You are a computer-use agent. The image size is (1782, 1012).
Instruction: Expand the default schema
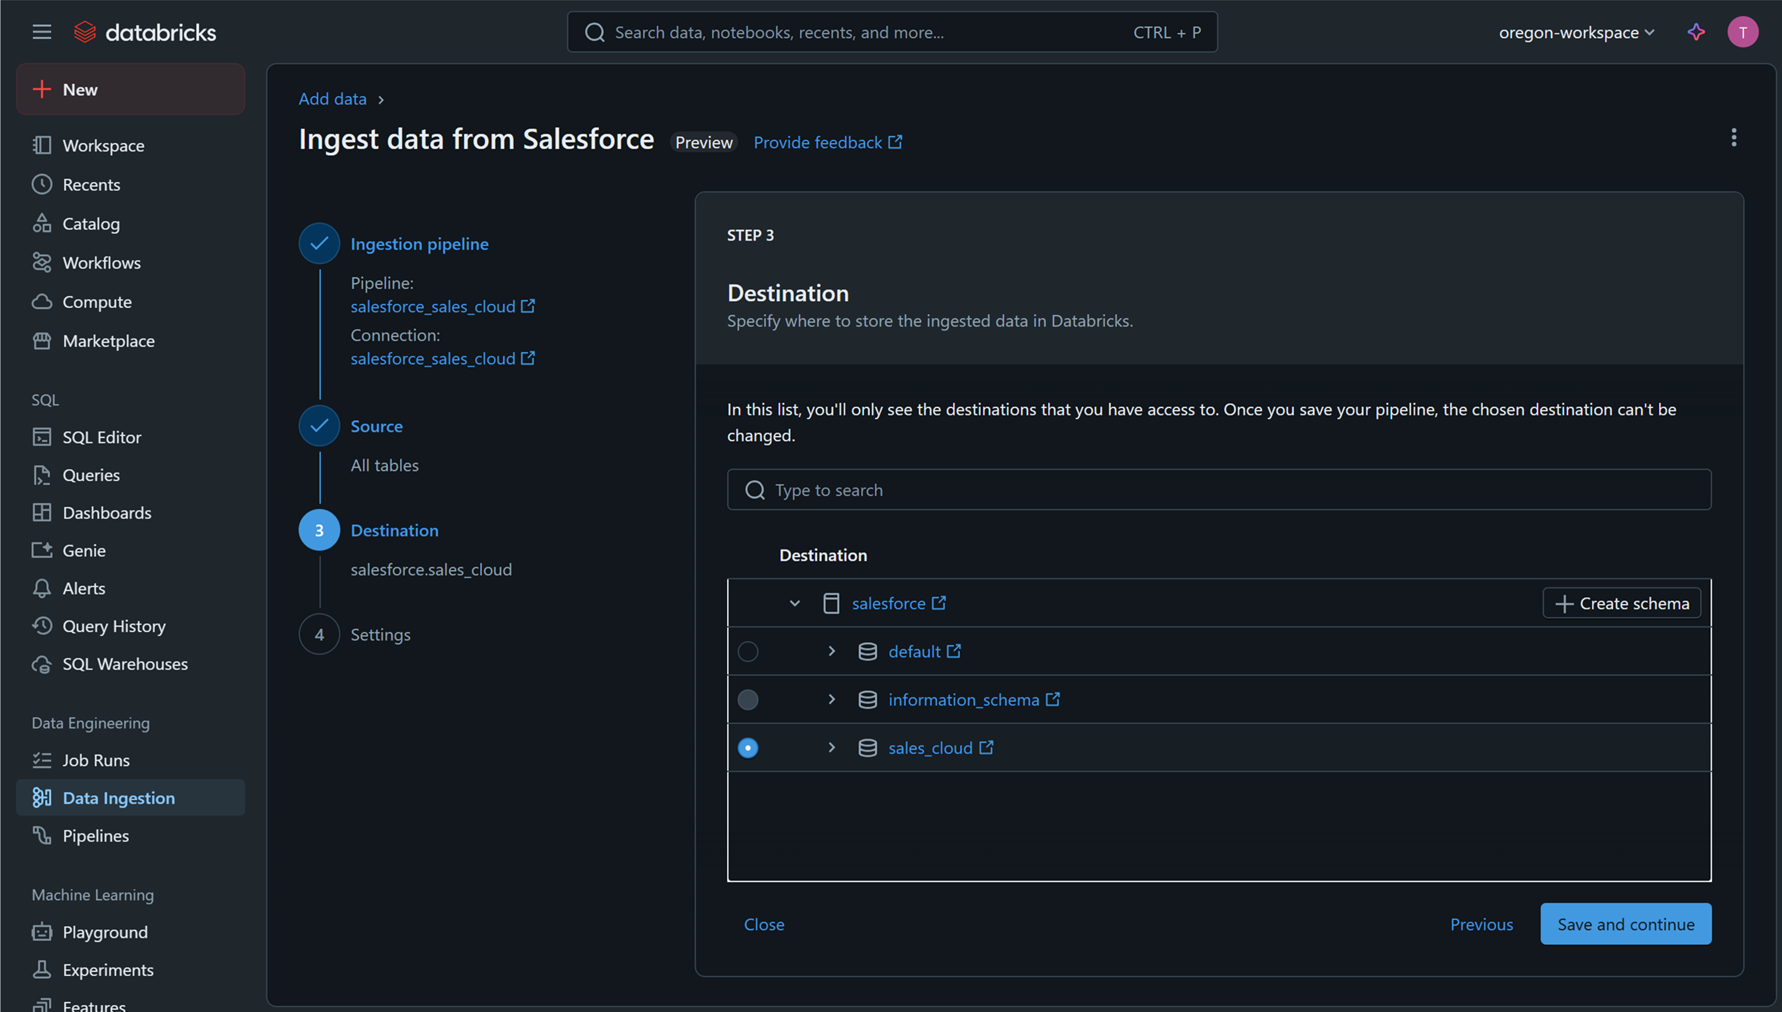(831, 651)
